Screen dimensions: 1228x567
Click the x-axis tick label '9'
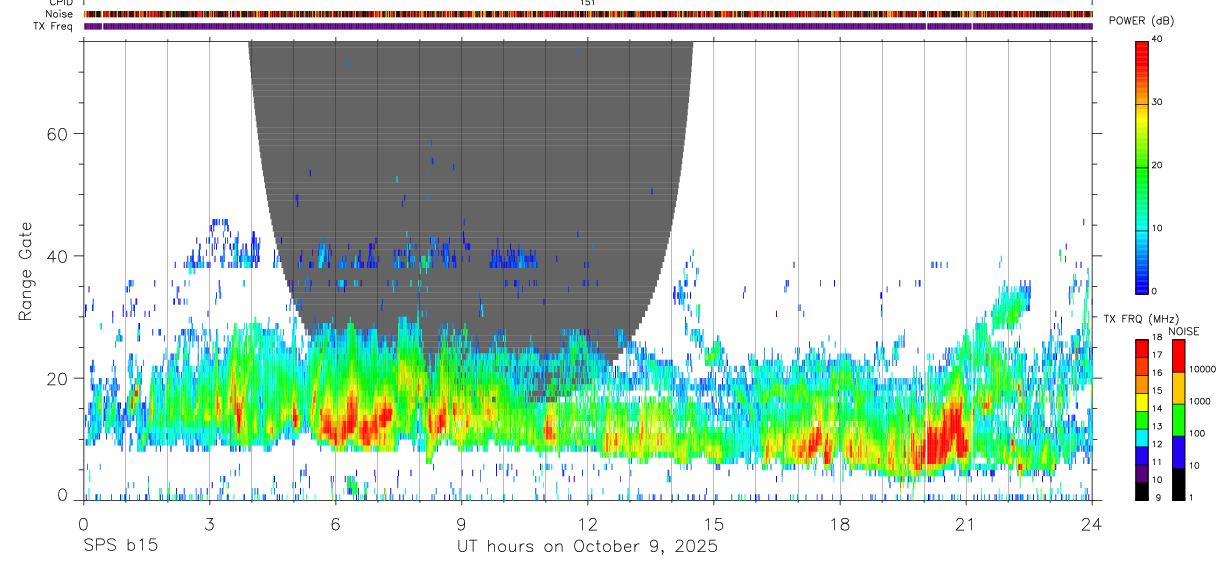tap(462, 523)
